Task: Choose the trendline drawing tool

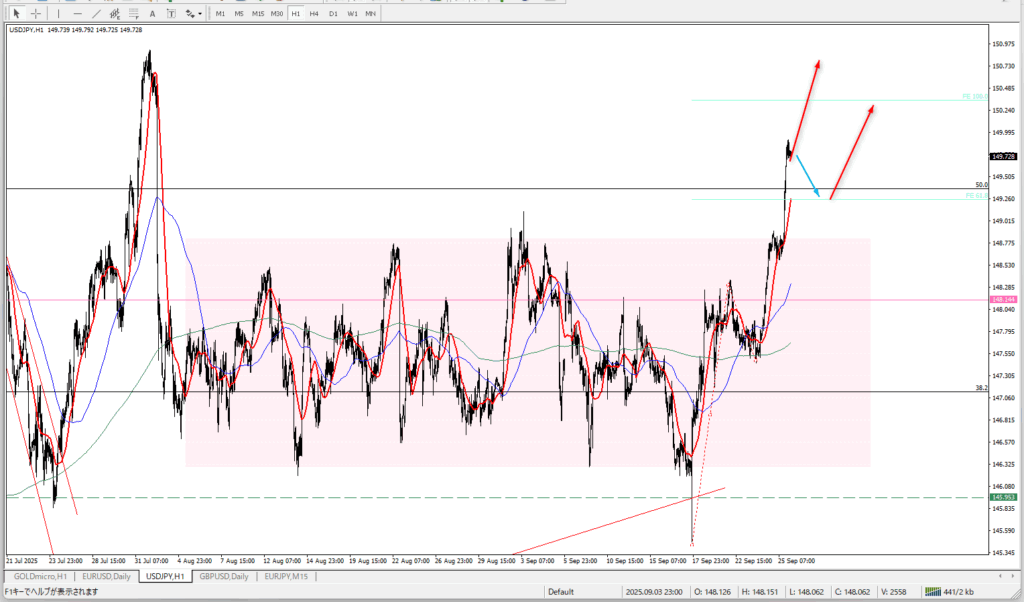Action: pos(97,13)
